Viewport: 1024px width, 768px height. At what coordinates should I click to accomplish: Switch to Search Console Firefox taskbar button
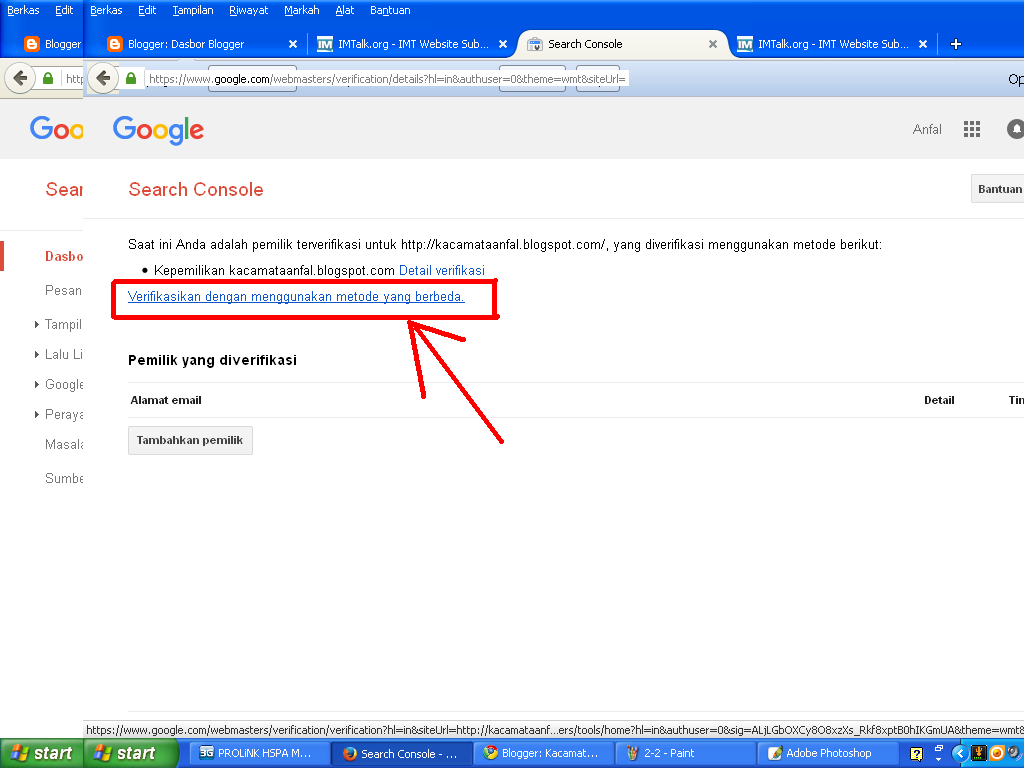[x=402, y=754]
